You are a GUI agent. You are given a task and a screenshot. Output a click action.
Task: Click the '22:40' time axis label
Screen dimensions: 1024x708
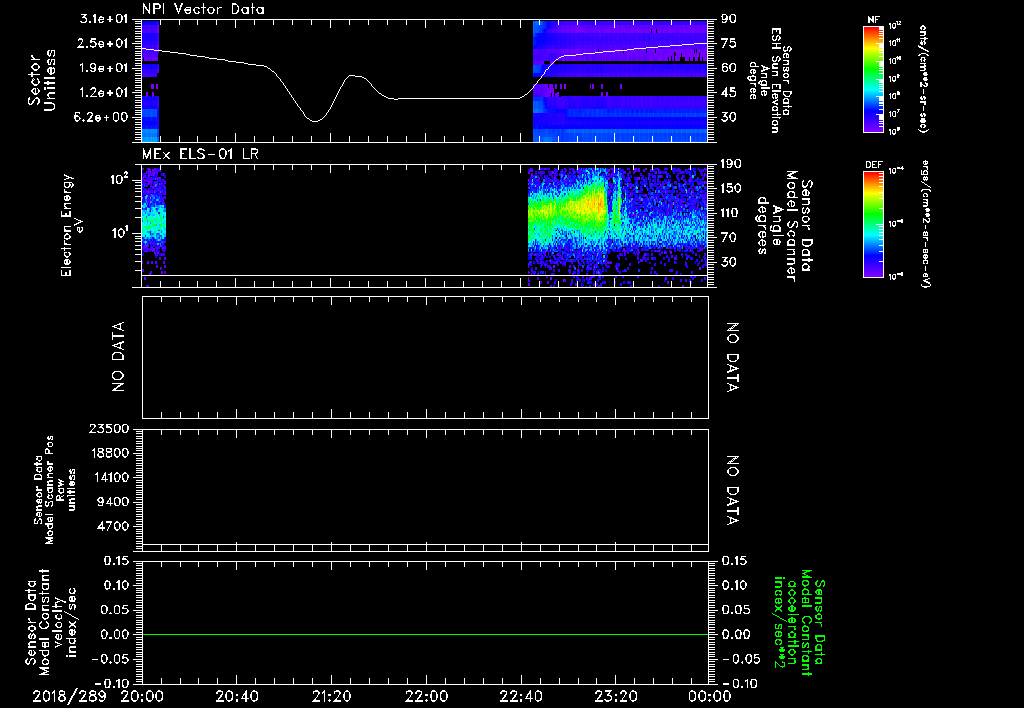tap(520, 696)
